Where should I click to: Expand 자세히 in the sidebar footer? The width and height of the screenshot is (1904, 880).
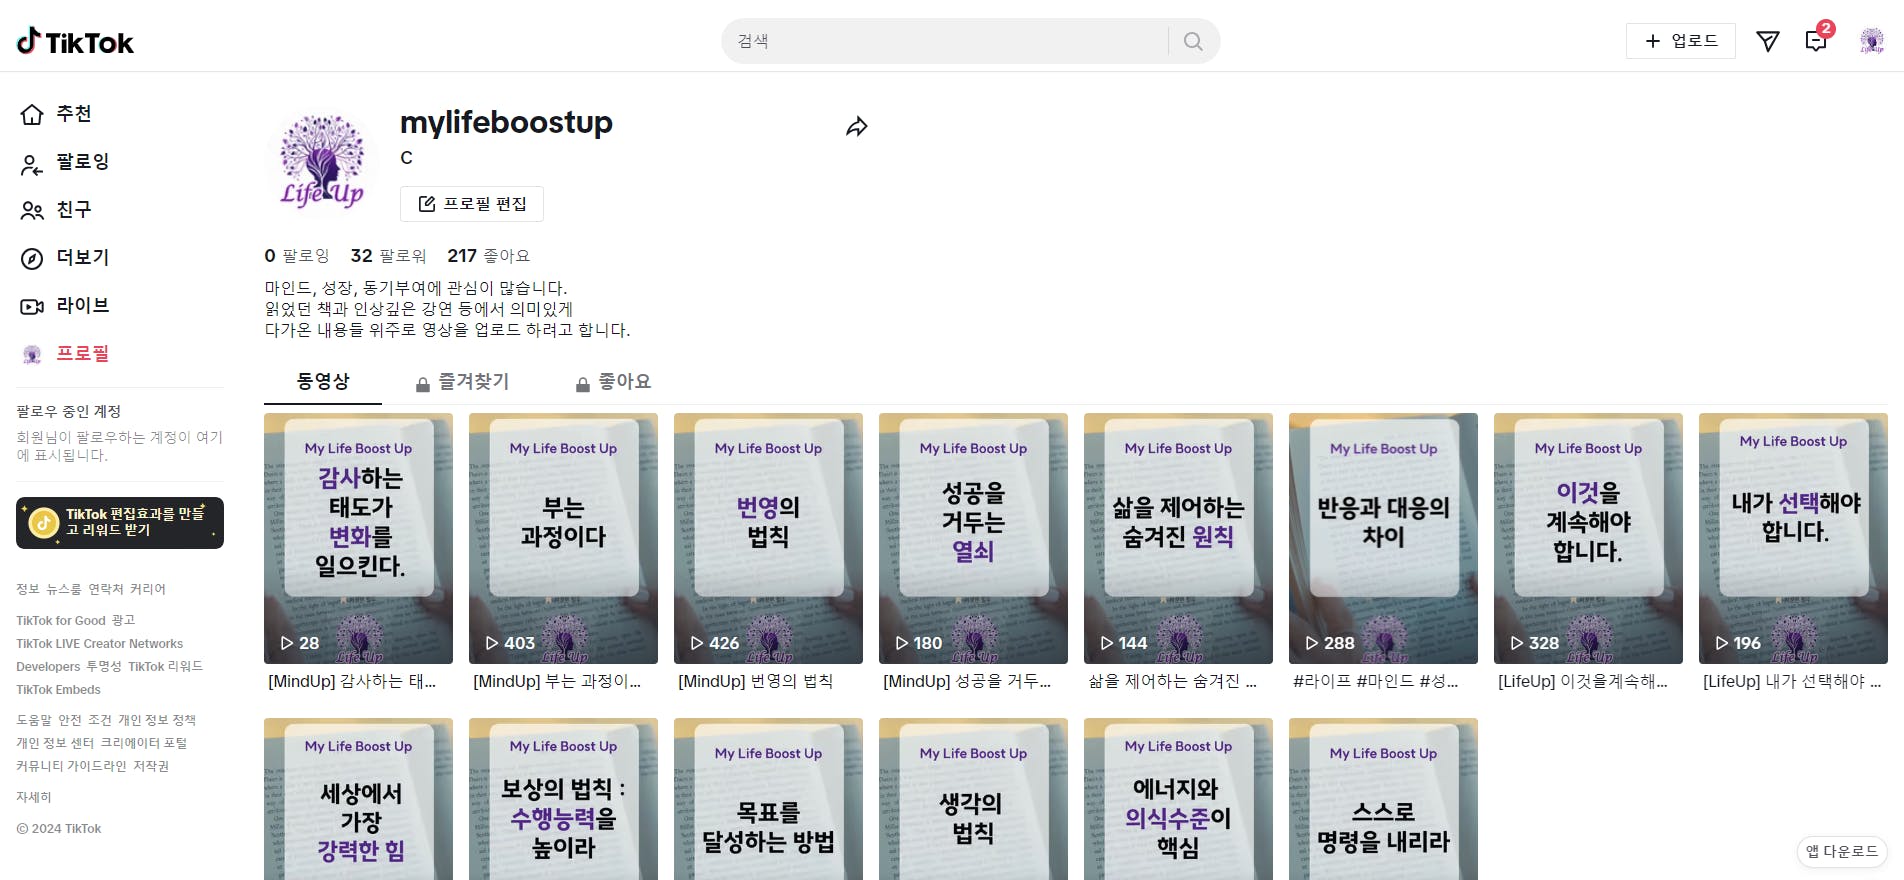(x=34, y=797)
